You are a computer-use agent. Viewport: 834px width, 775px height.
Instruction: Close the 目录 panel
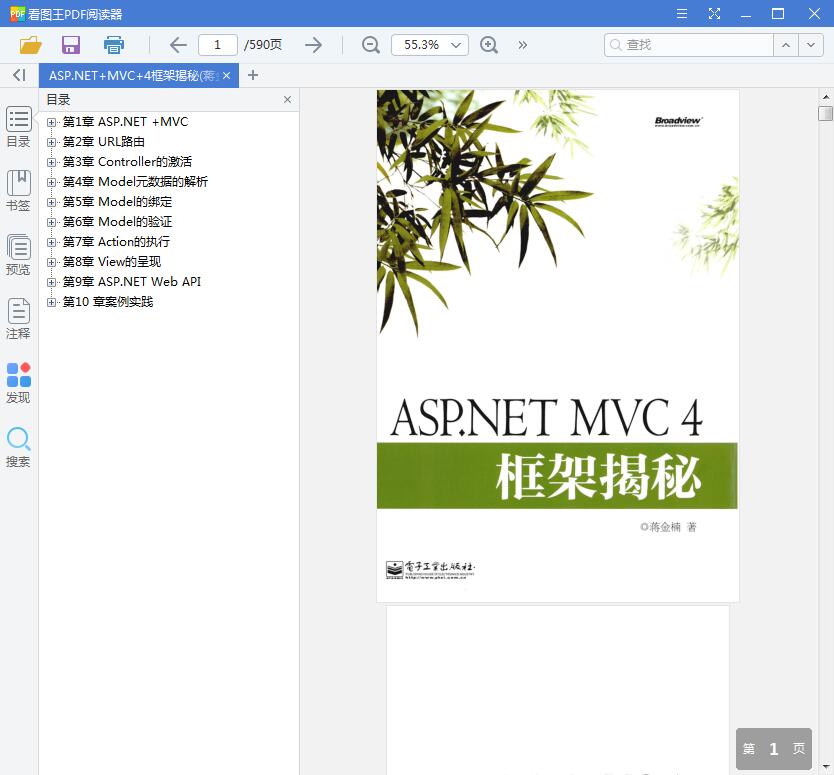pos(287,99)
